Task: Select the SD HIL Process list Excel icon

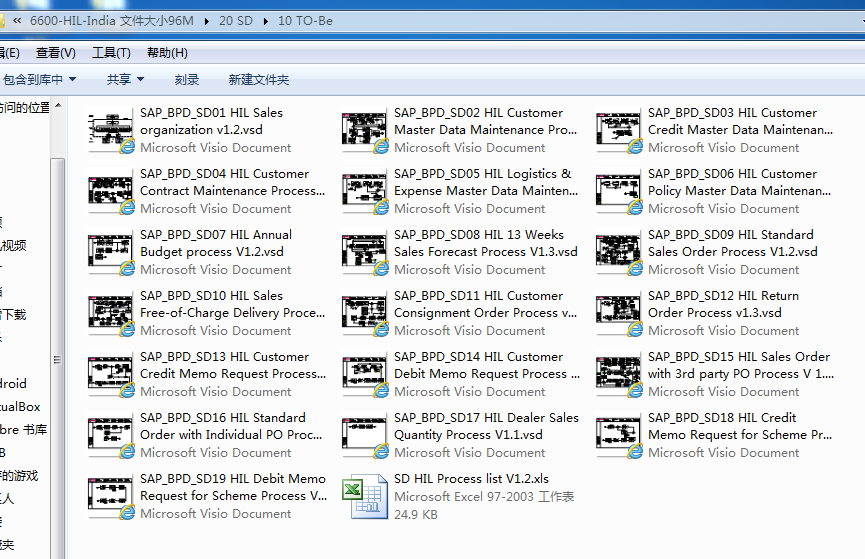Action: (x=365, y=497)
